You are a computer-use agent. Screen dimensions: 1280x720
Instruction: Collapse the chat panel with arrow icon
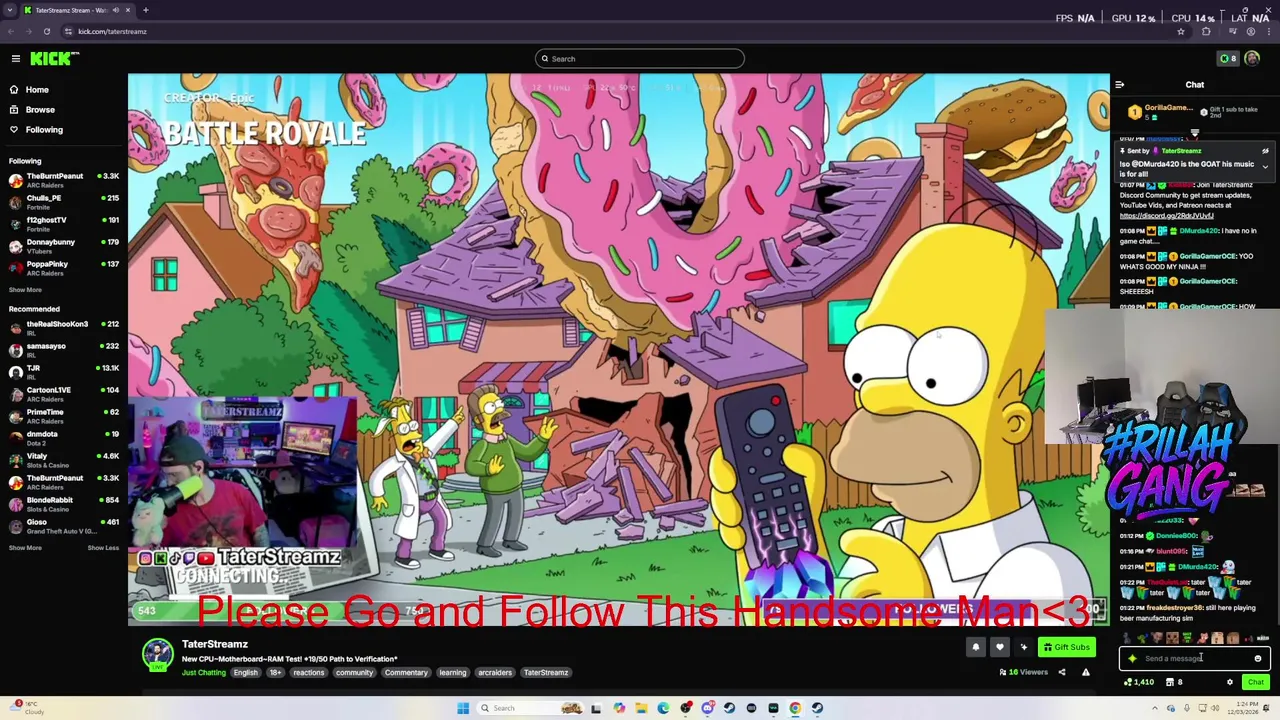pos(1120,85)
